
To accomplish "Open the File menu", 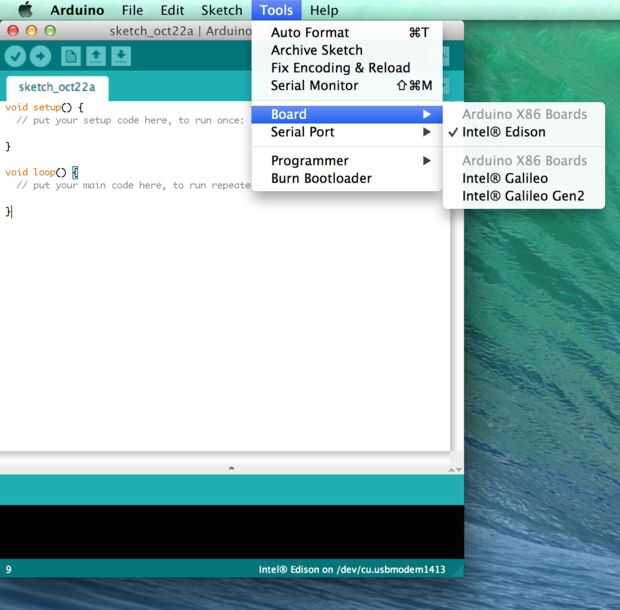I will coord(132,10).
